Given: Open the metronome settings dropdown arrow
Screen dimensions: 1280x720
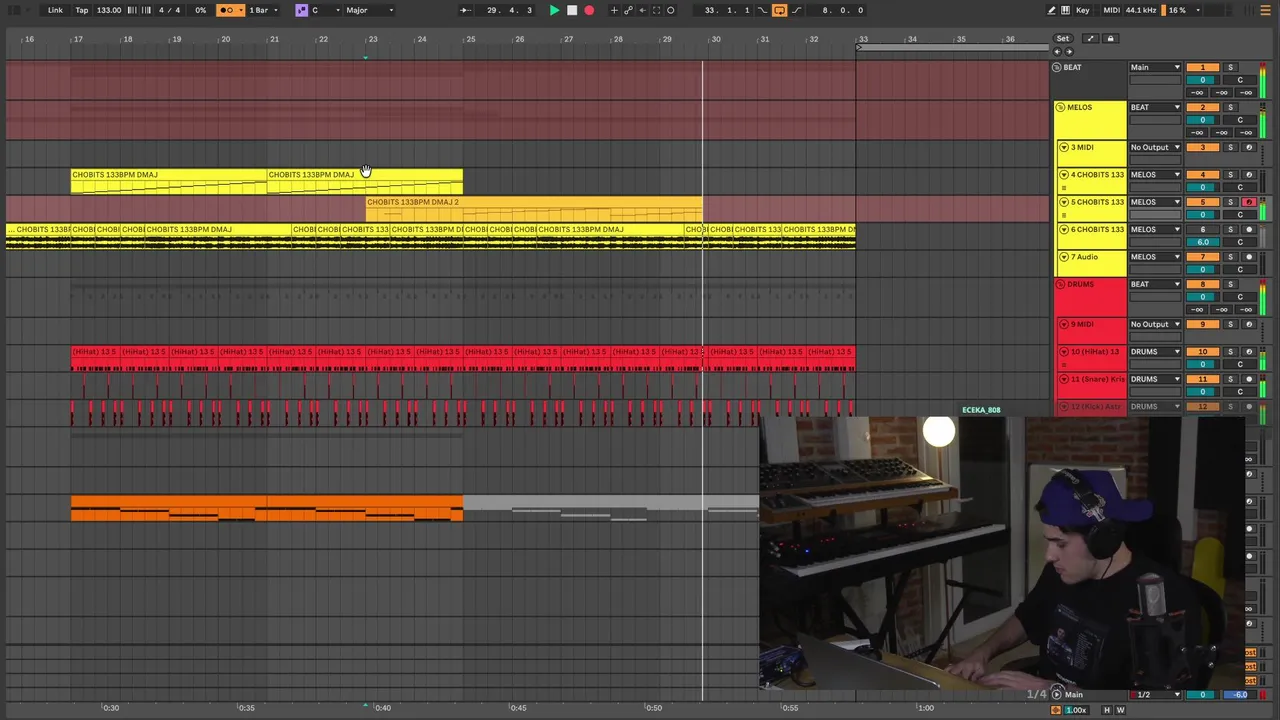Looking at the screenshot, I should (x=240, y=10).
